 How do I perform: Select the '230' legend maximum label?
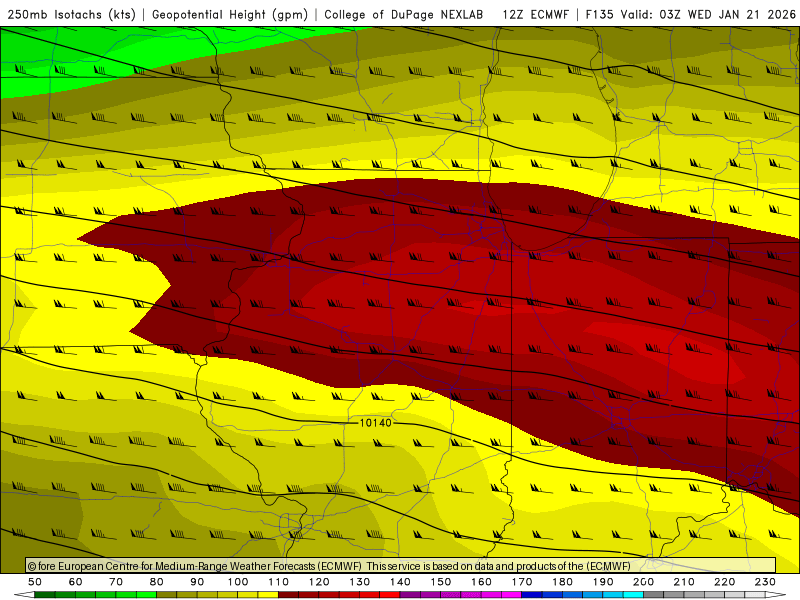765,582
